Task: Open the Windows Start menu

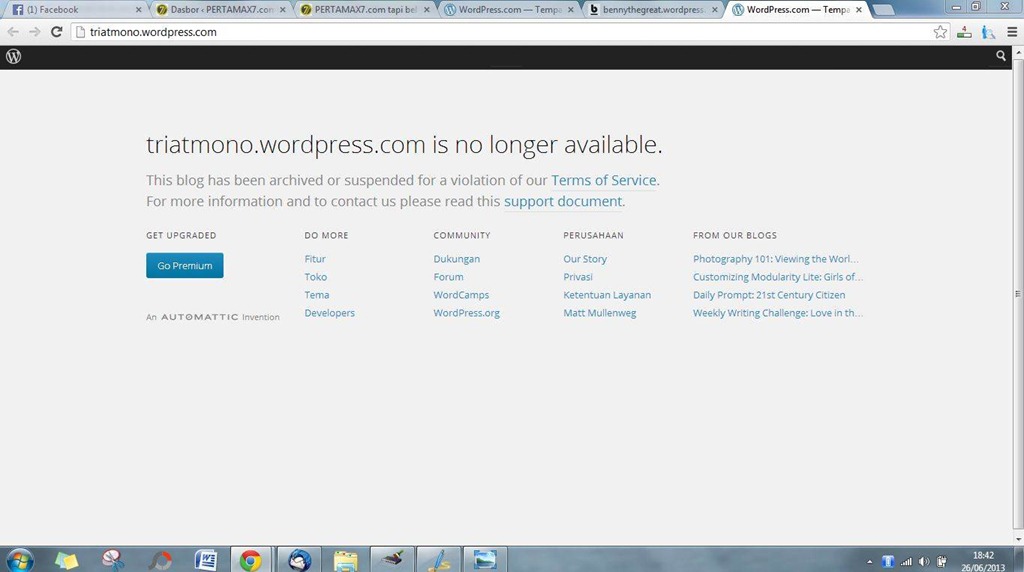Action: click(20, 559)
